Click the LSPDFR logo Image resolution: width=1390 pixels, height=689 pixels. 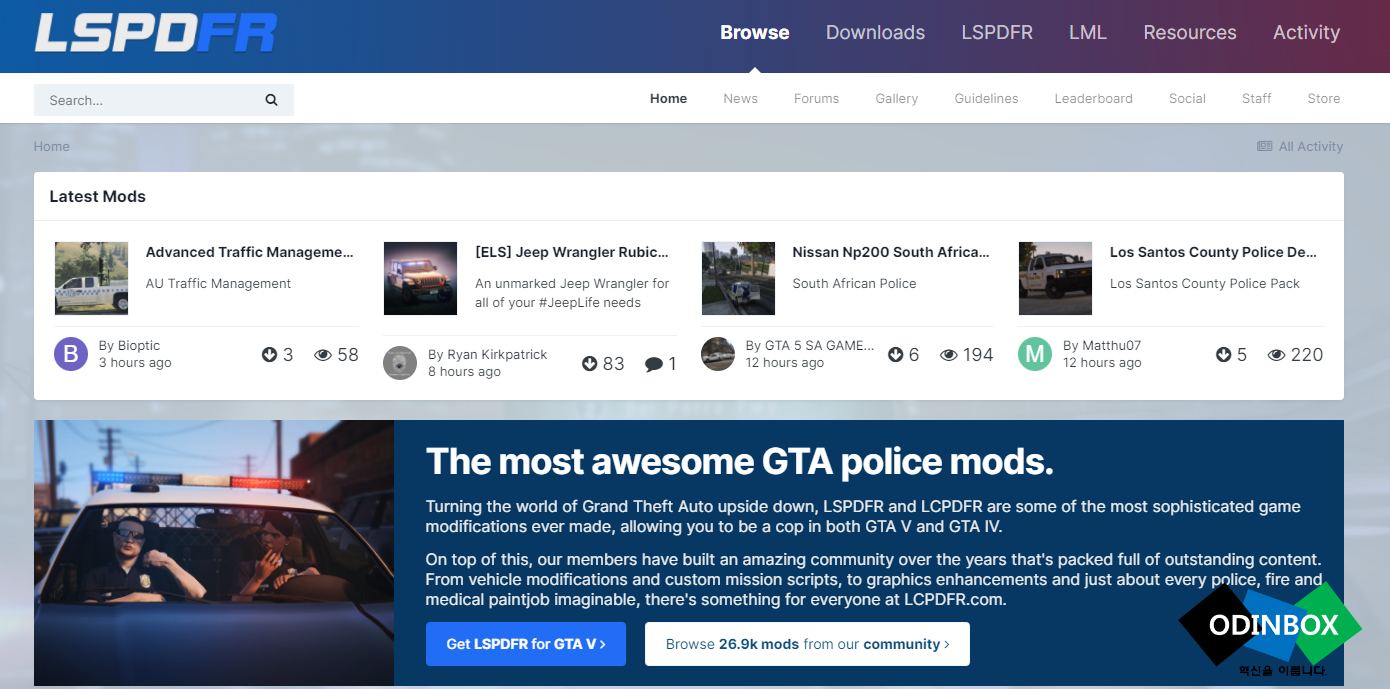tap(155, 33)
